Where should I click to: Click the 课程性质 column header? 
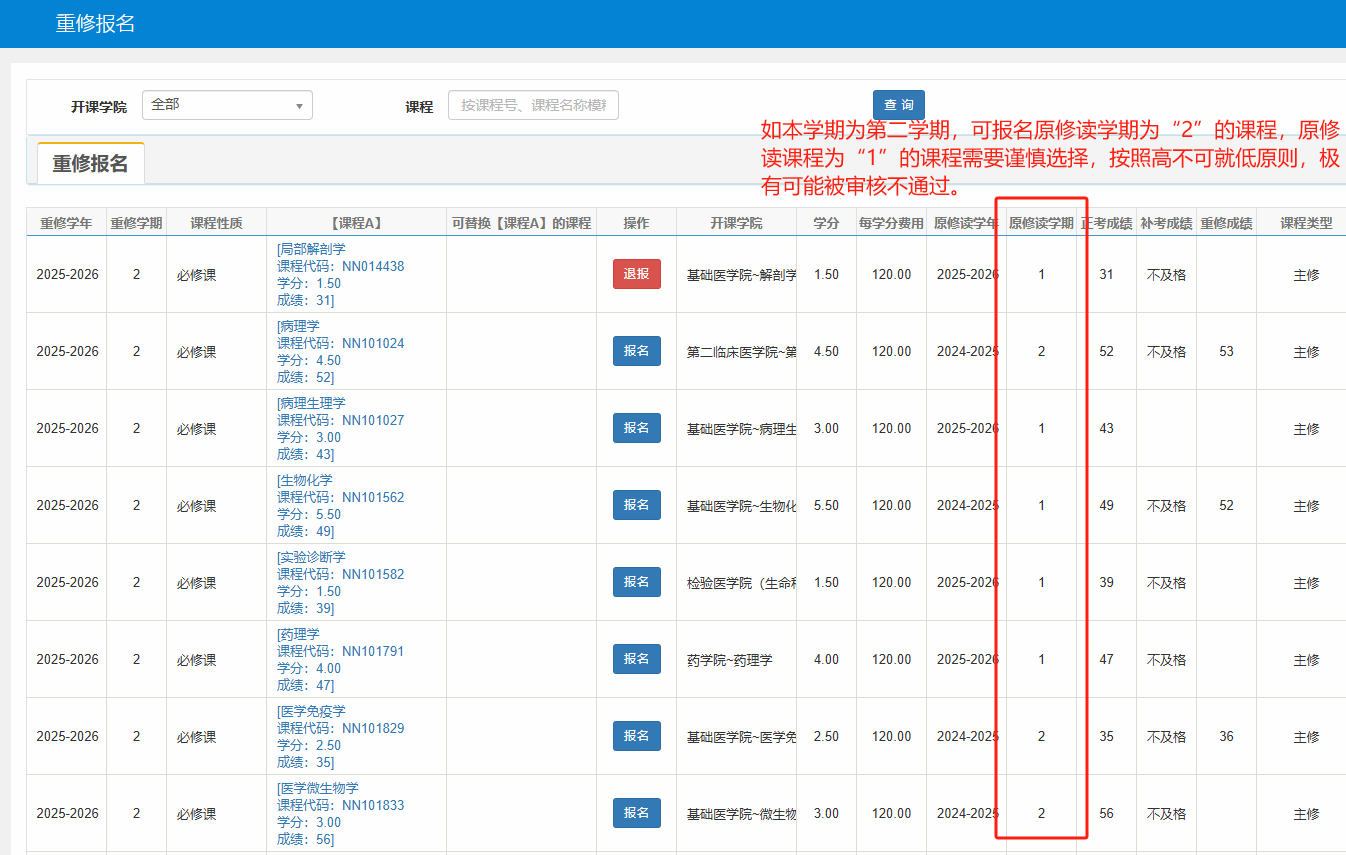coord(216,223)
